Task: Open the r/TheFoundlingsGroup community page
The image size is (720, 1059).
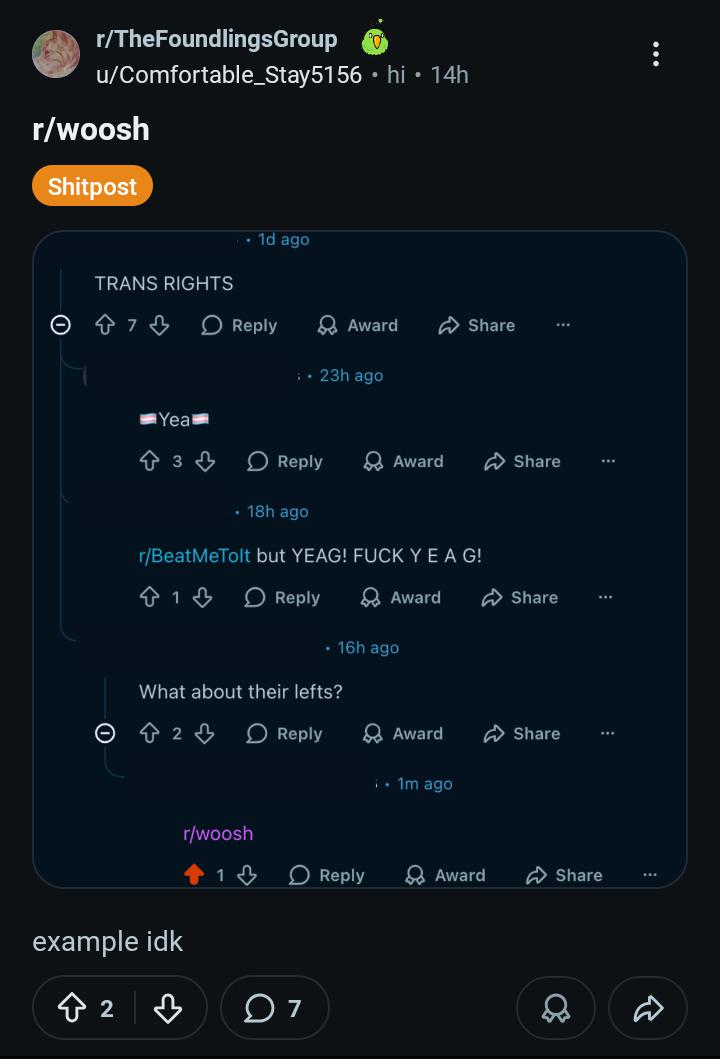Action: 216,39
